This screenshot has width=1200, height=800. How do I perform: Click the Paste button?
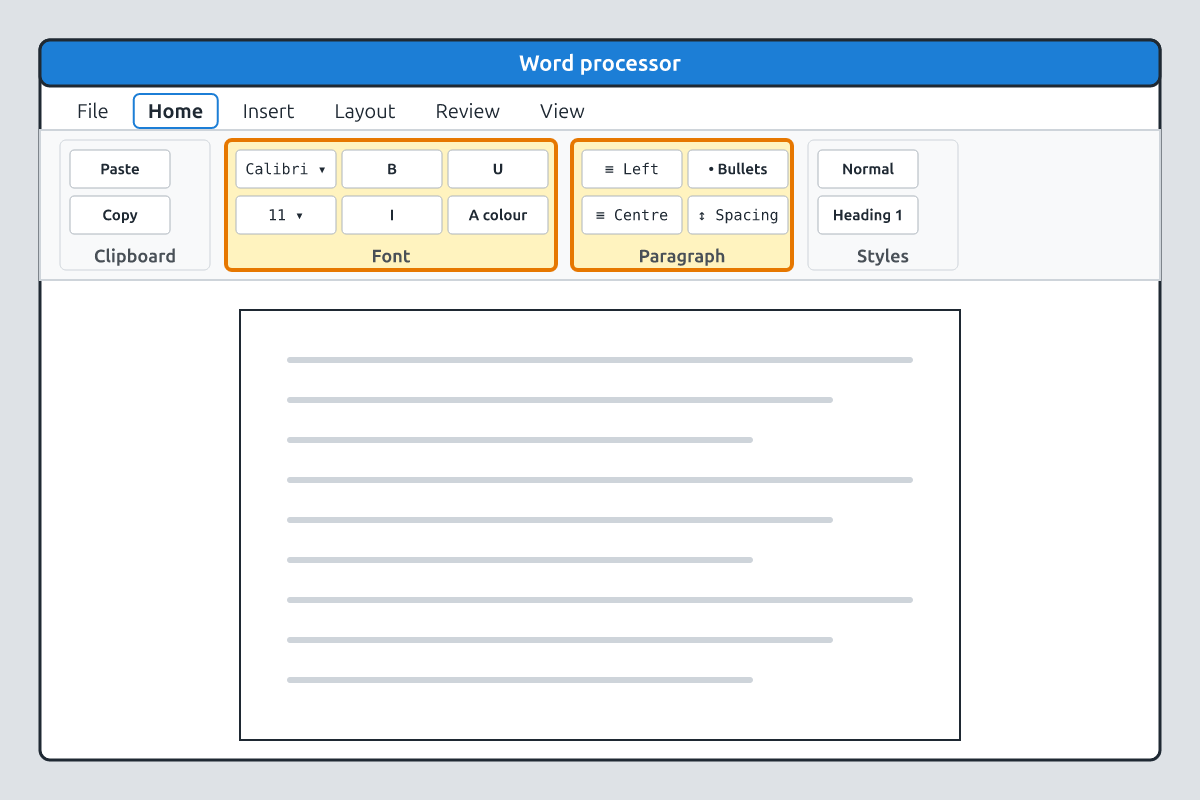point(120,169)
